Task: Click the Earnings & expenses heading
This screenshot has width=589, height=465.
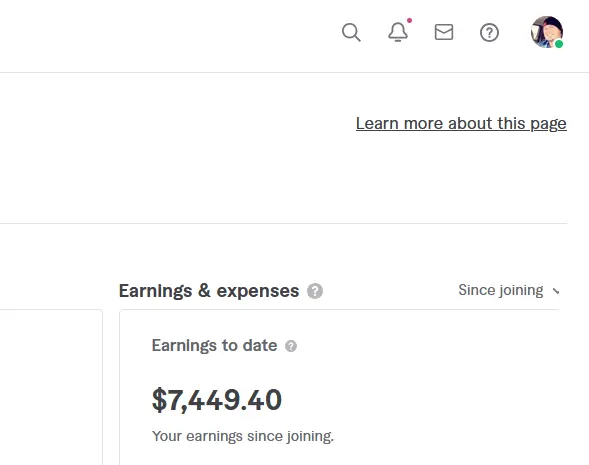Action: 209,291
